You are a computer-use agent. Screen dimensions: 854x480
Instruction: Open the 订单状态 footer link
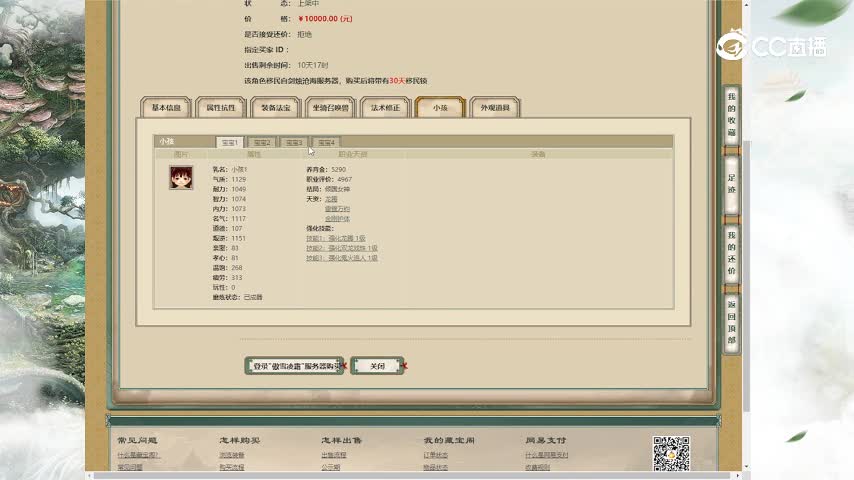coord(436,455)
